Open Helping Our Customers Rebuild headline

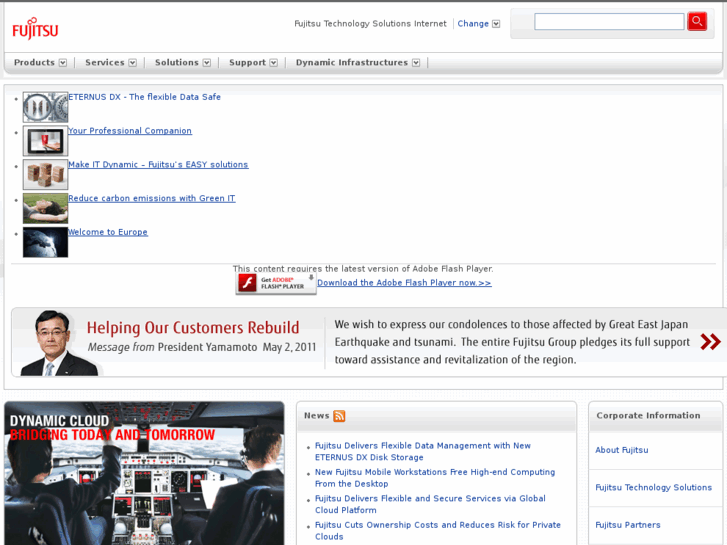tap(193, 327)
